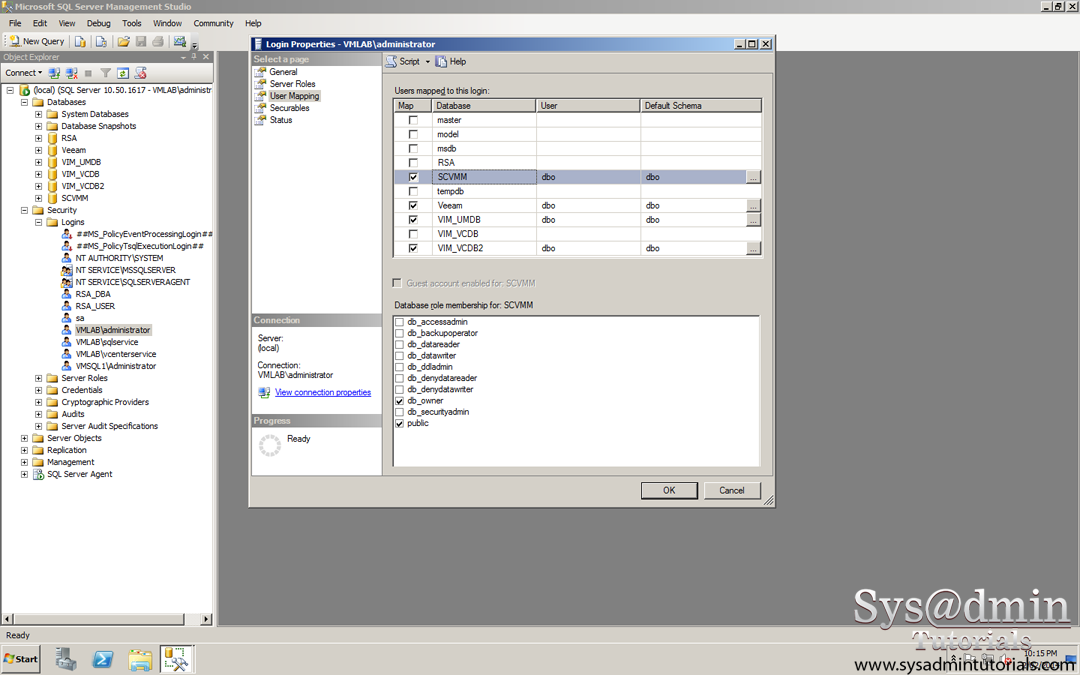Viewport: 1080px width, 675px height.
Task: Expand the Replication folder node
Action: point(24,450)
